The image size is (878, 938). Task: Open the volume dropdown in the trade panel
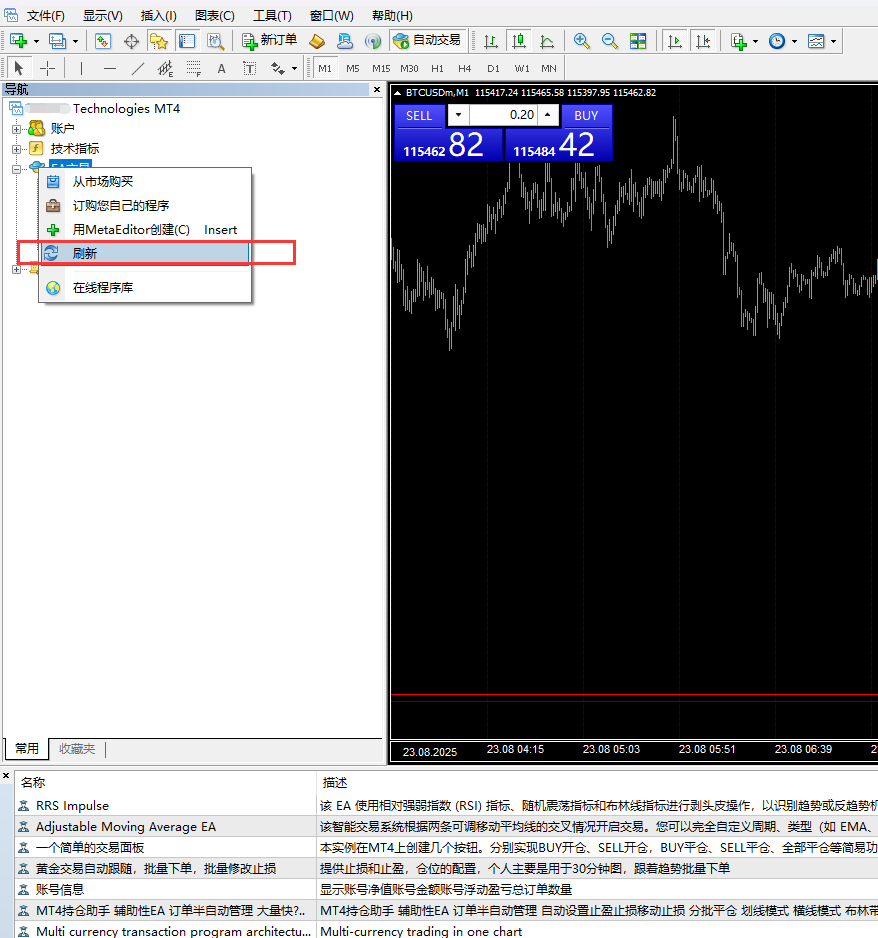pyautogui.click(x=457, y=115)
